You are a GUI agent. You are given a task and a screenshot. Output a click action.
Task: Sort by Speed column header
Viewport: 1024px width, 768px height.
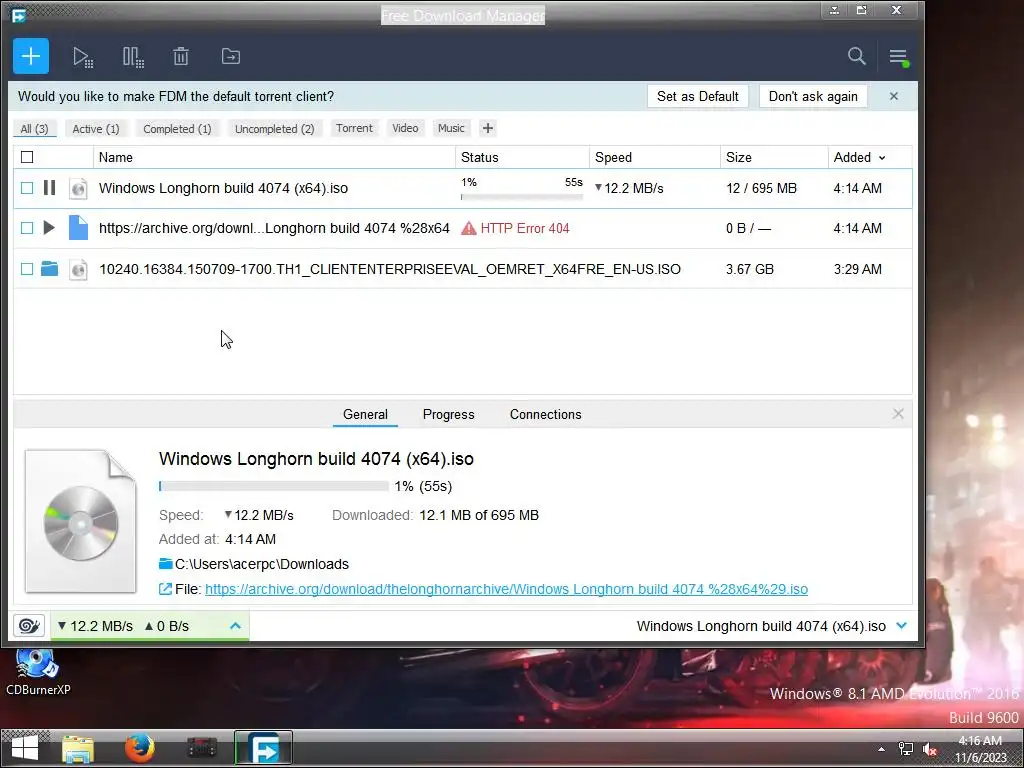(655, 157)
